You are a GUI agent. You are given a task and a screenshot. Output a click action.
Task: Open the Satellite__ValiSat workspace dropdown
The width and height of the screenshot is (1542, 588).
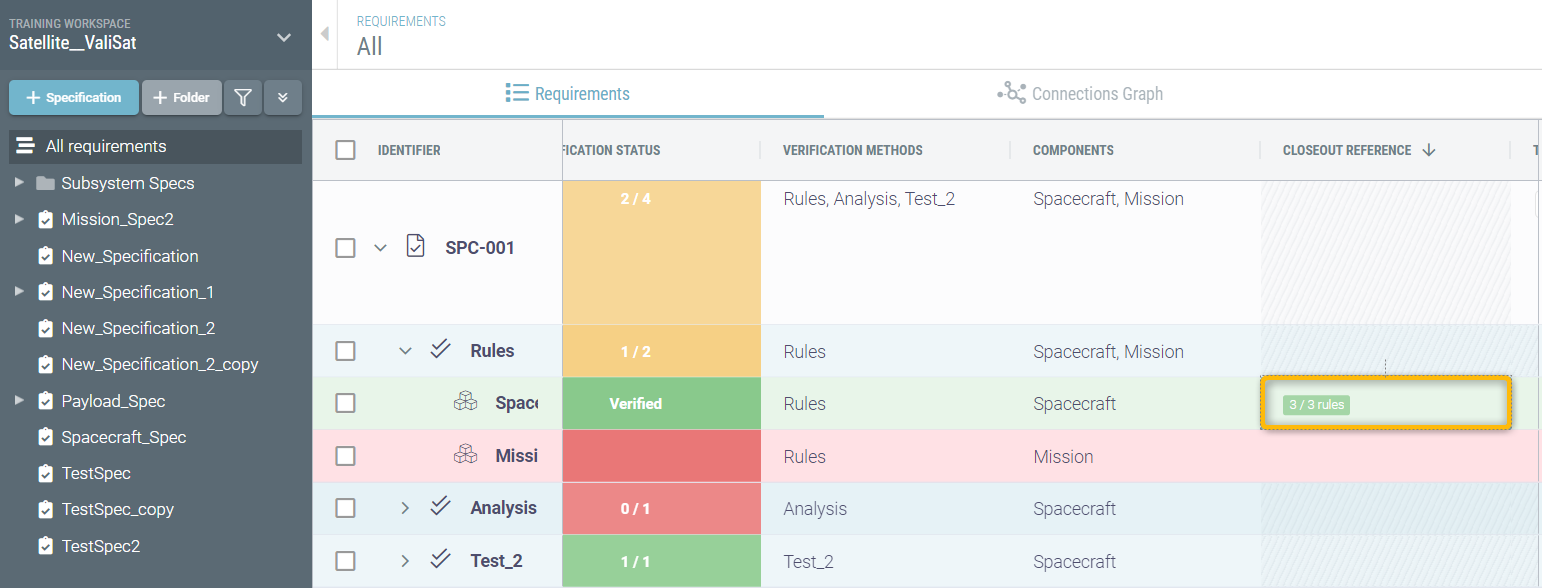(284, 37)
